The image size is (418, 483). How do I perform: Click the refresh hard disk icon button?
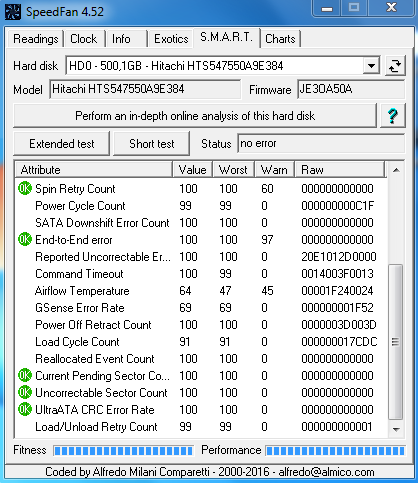(395, 66)
